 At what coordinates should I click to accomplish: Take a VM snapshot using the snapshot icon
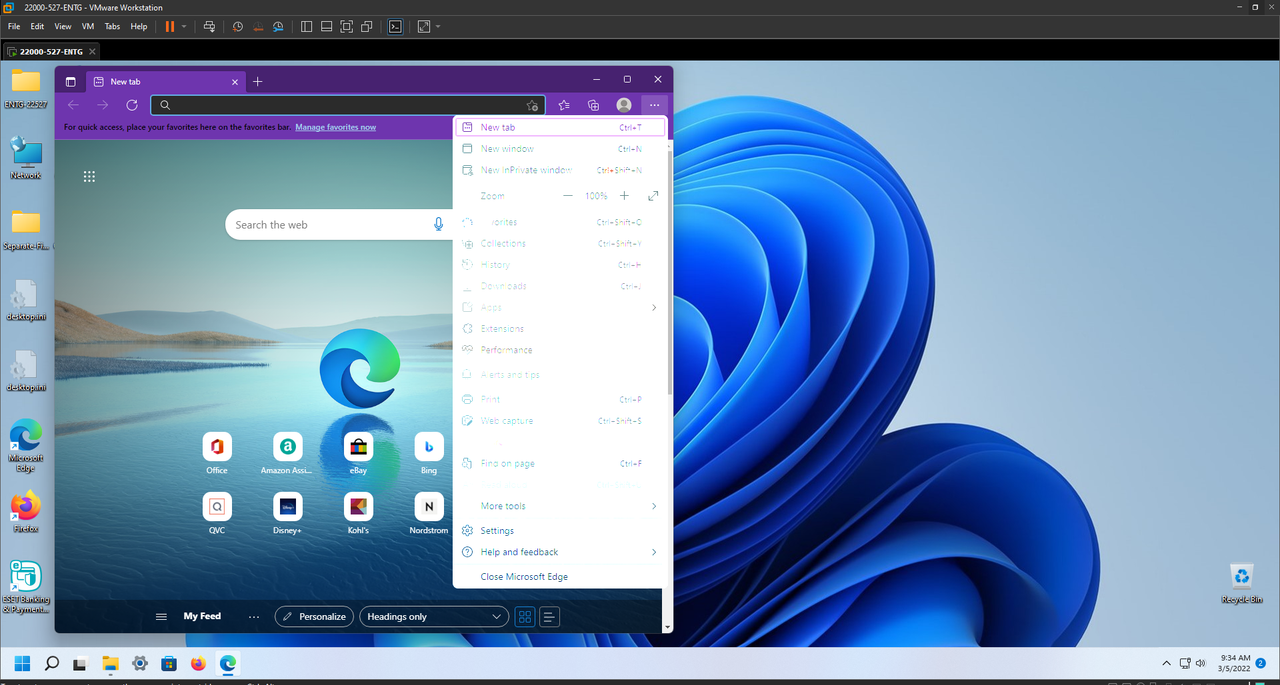point(238,26)
